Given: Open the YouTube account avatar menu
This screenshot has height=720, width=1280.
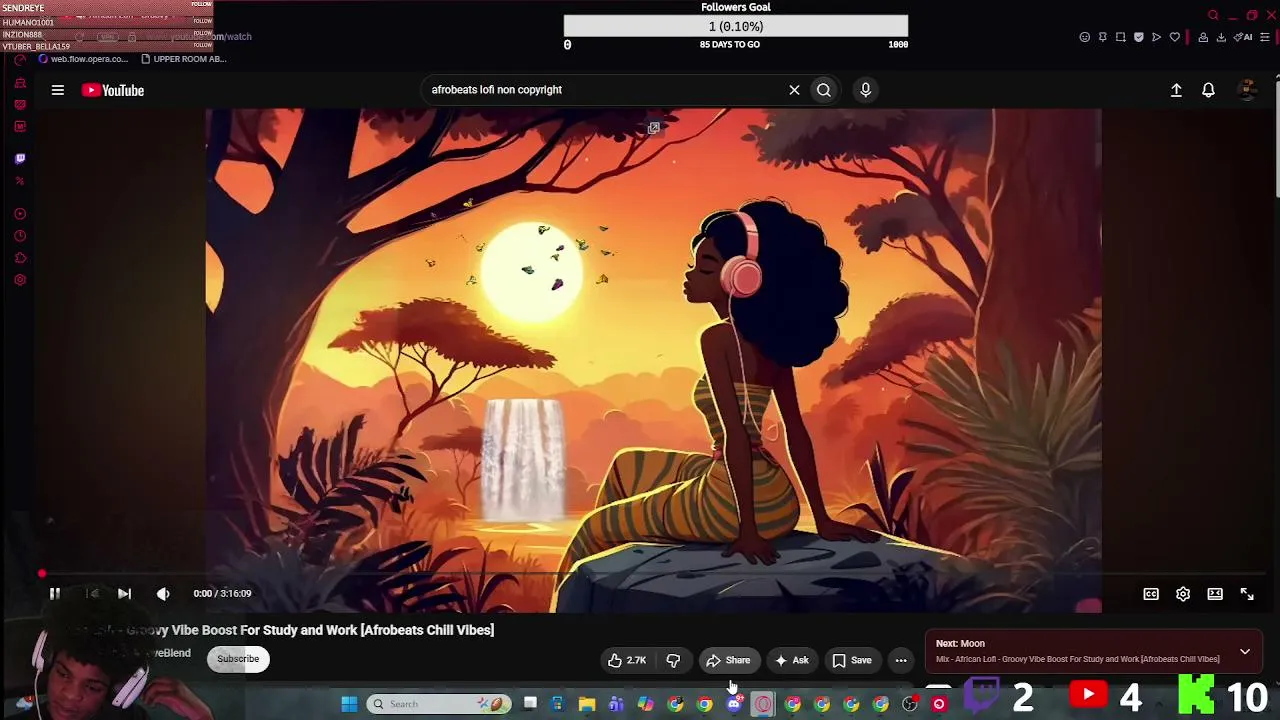Looking at the screenshot, I should [1247, 90].
